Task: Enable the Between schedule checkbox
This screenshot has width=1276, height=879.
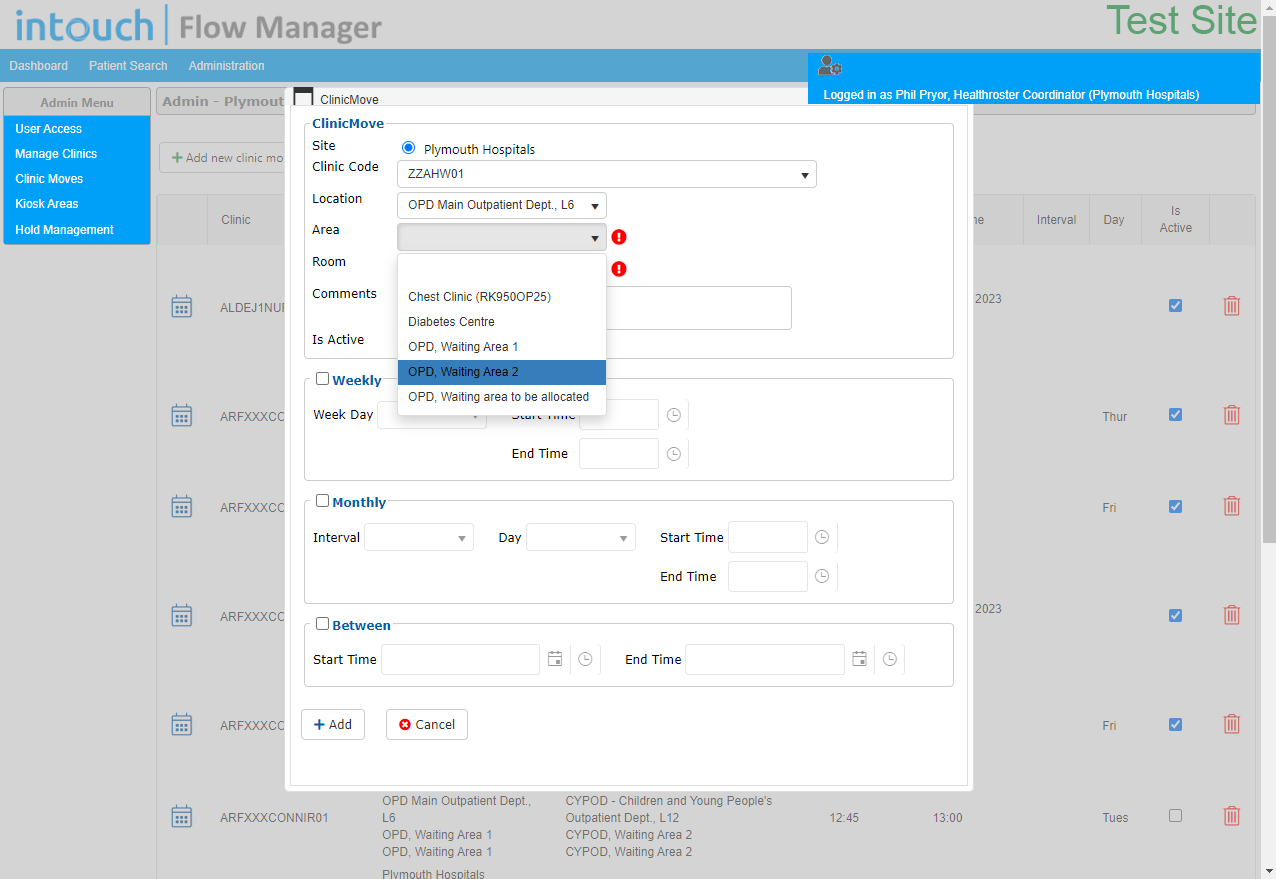Action: click(x=322, y=624)
